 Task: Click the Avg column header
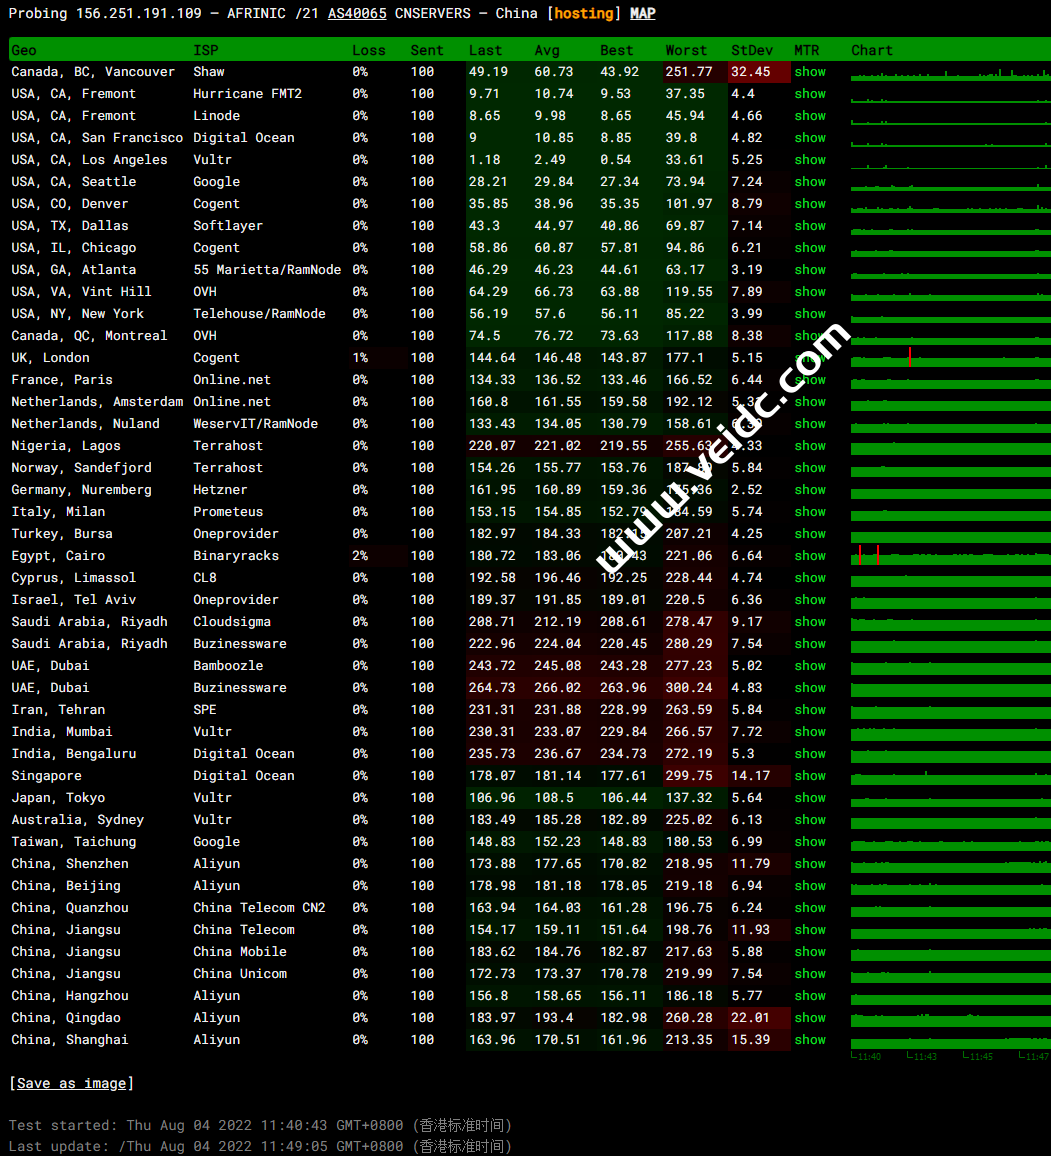click(x=547, y=50)
